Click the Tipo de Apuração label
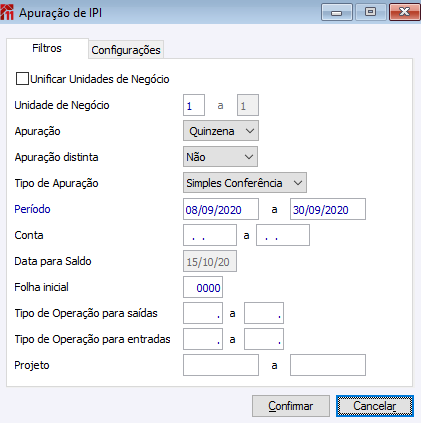The image size is (421, 423). [56, 183]
